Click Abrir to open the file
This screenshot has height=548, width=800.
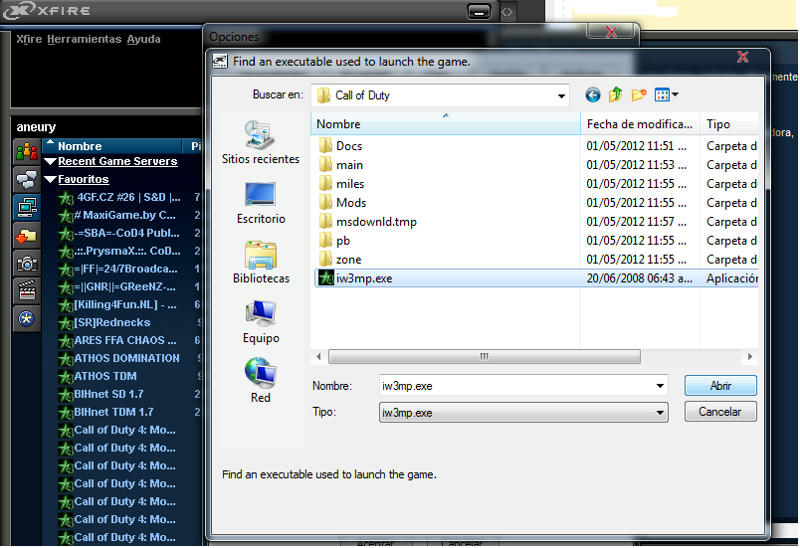pos(720,386)
